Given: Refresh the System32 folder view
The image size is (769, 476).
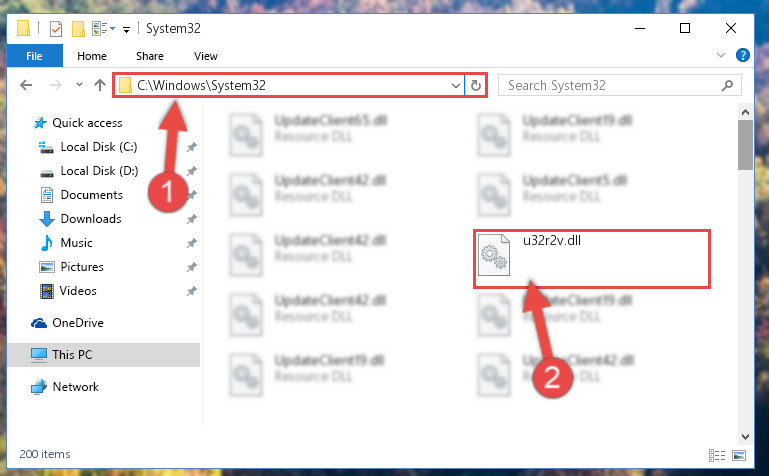Looking at the screenshot, I should point(476,86).
